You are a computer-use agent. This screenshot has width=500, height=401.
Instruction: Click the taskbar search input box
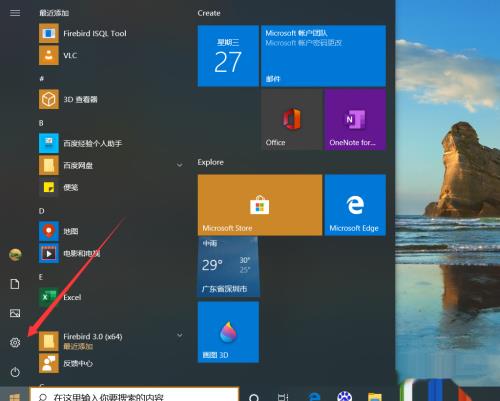(x=134, y=395)
